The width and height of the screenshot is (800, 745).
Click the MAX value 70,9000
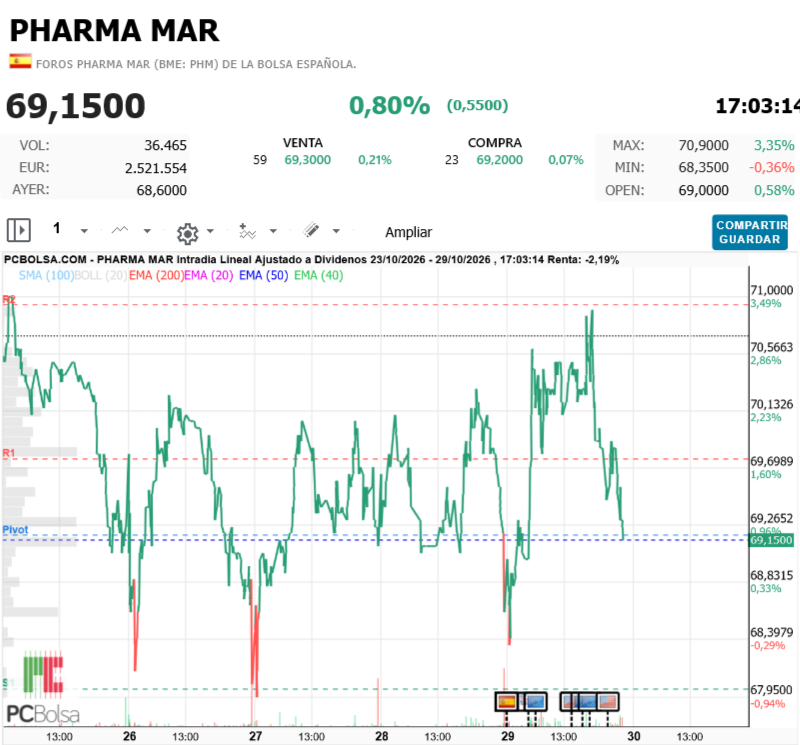click(x=704, y=145)
